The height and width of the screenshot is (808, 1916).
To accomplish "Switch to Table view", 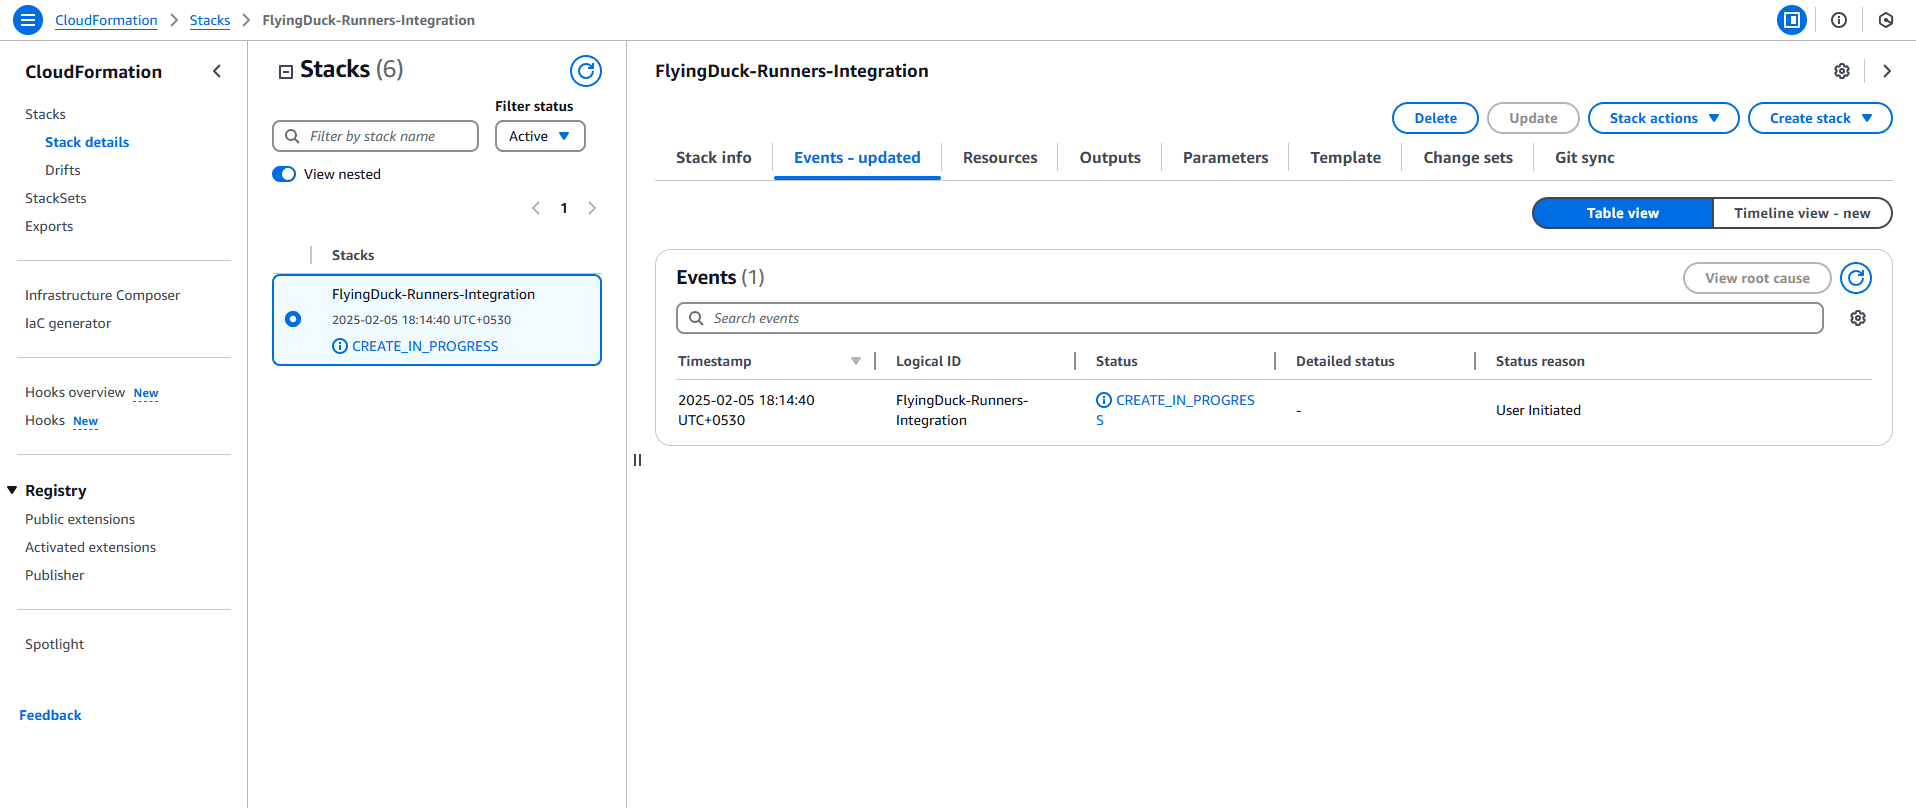I will [x=1622, y=213].
